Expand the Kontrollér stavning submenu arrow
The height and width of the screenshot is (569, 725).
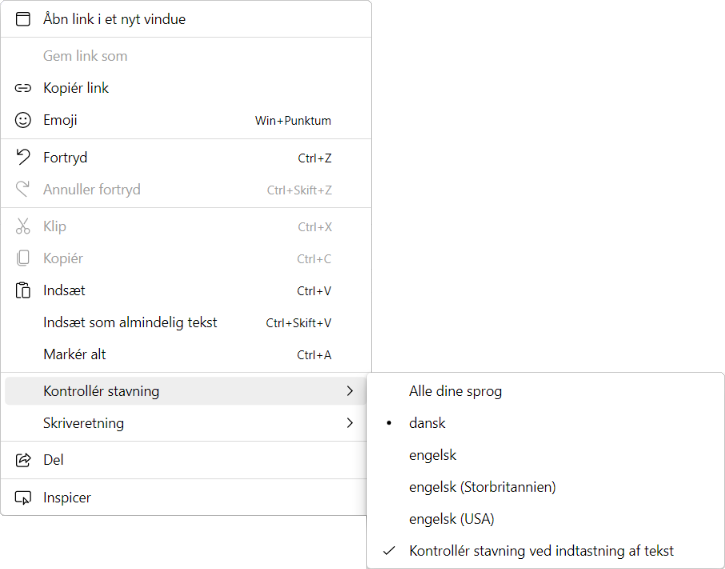tap(349, 391)
